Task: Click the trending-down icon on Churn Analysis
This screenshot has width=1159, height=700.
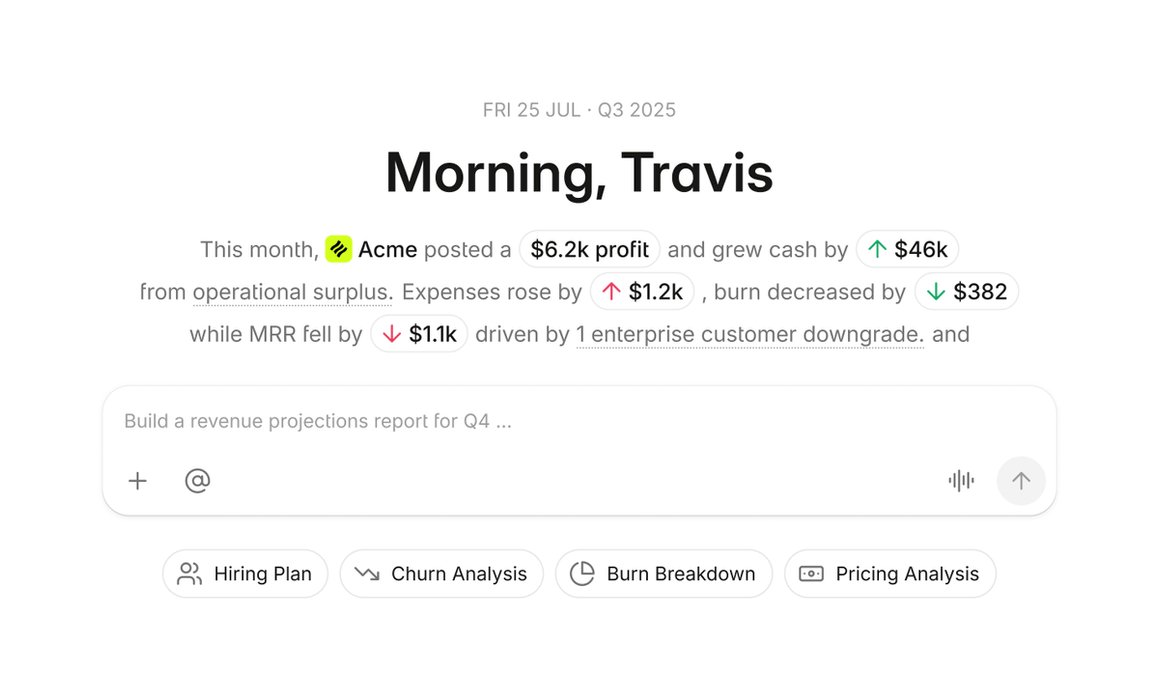Action: pos(367,574)
